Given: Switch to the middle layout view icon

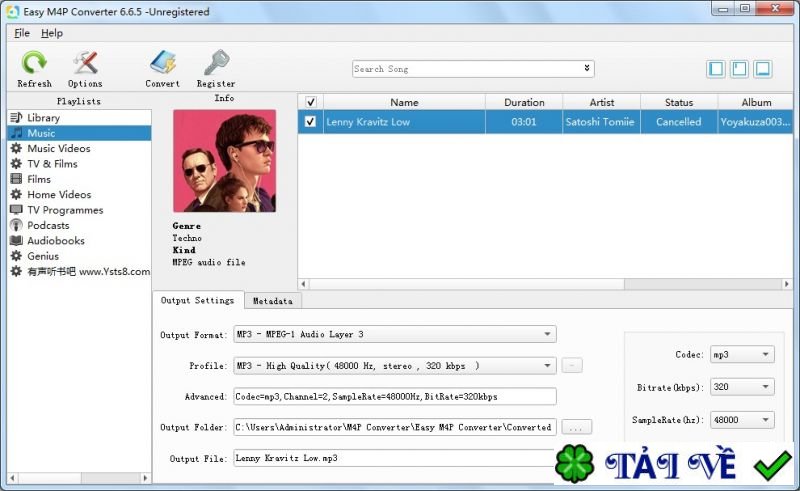Looking at the screenshot, I should click(x=739, y=69).
